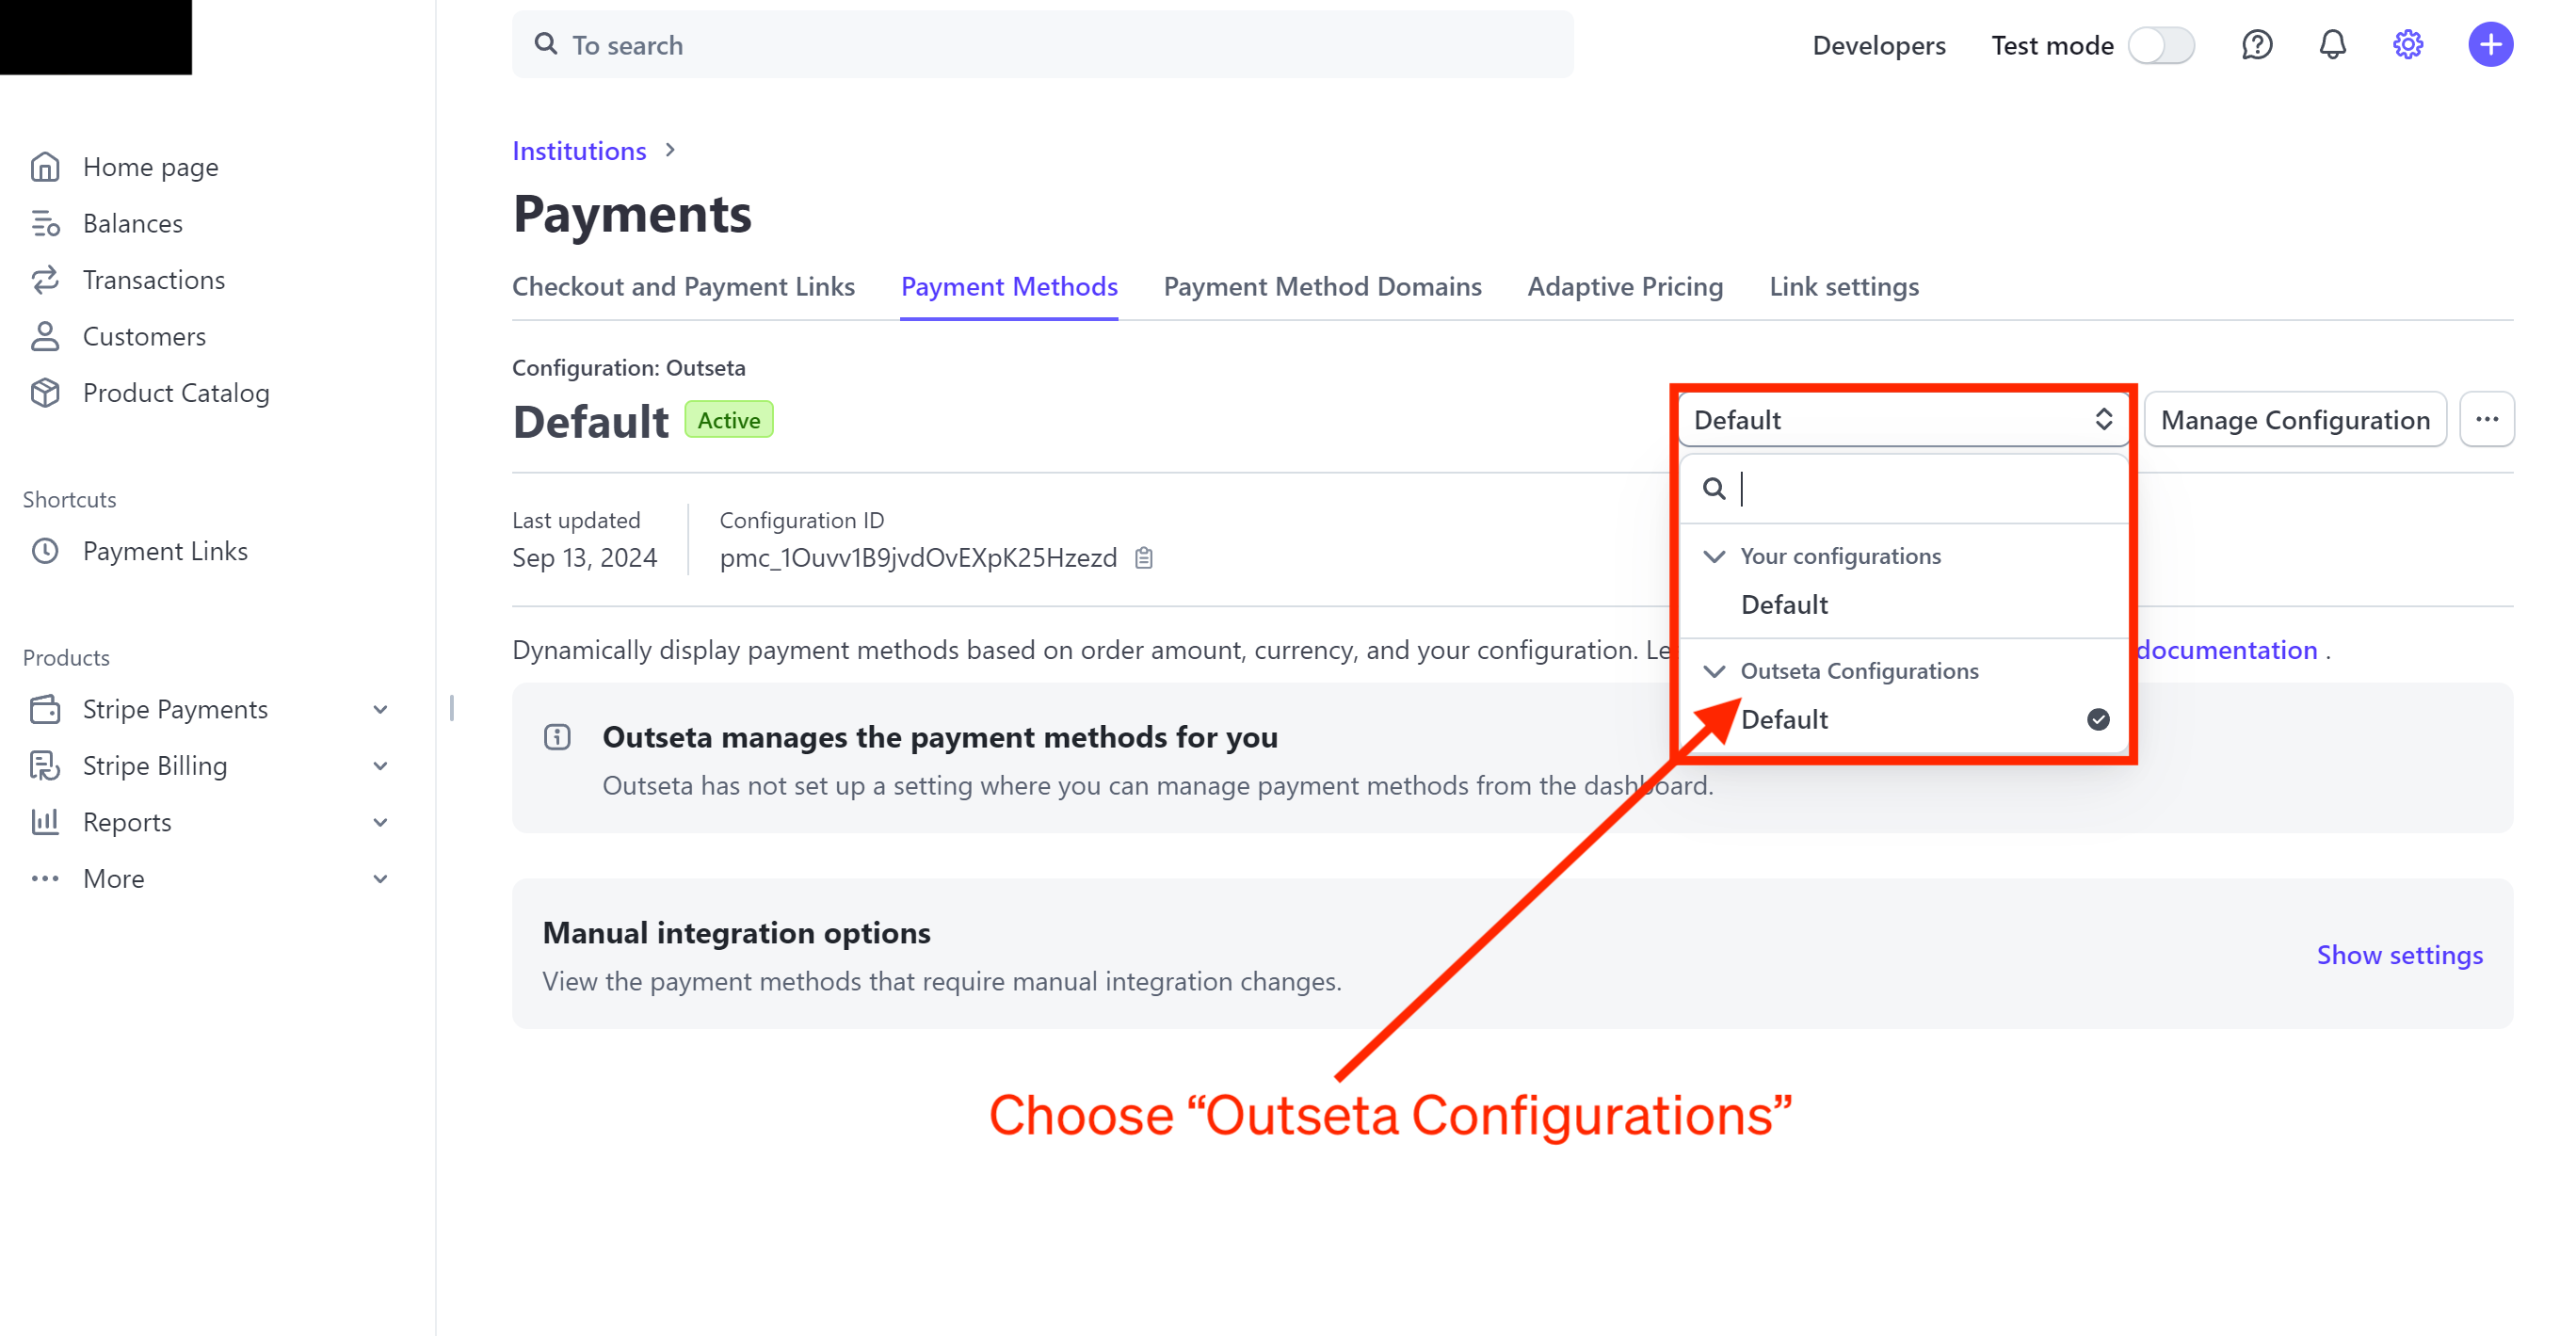Create new item with plus button
The height and width of the screenshot is (1336, 2576).
[x=2489, y=44]
